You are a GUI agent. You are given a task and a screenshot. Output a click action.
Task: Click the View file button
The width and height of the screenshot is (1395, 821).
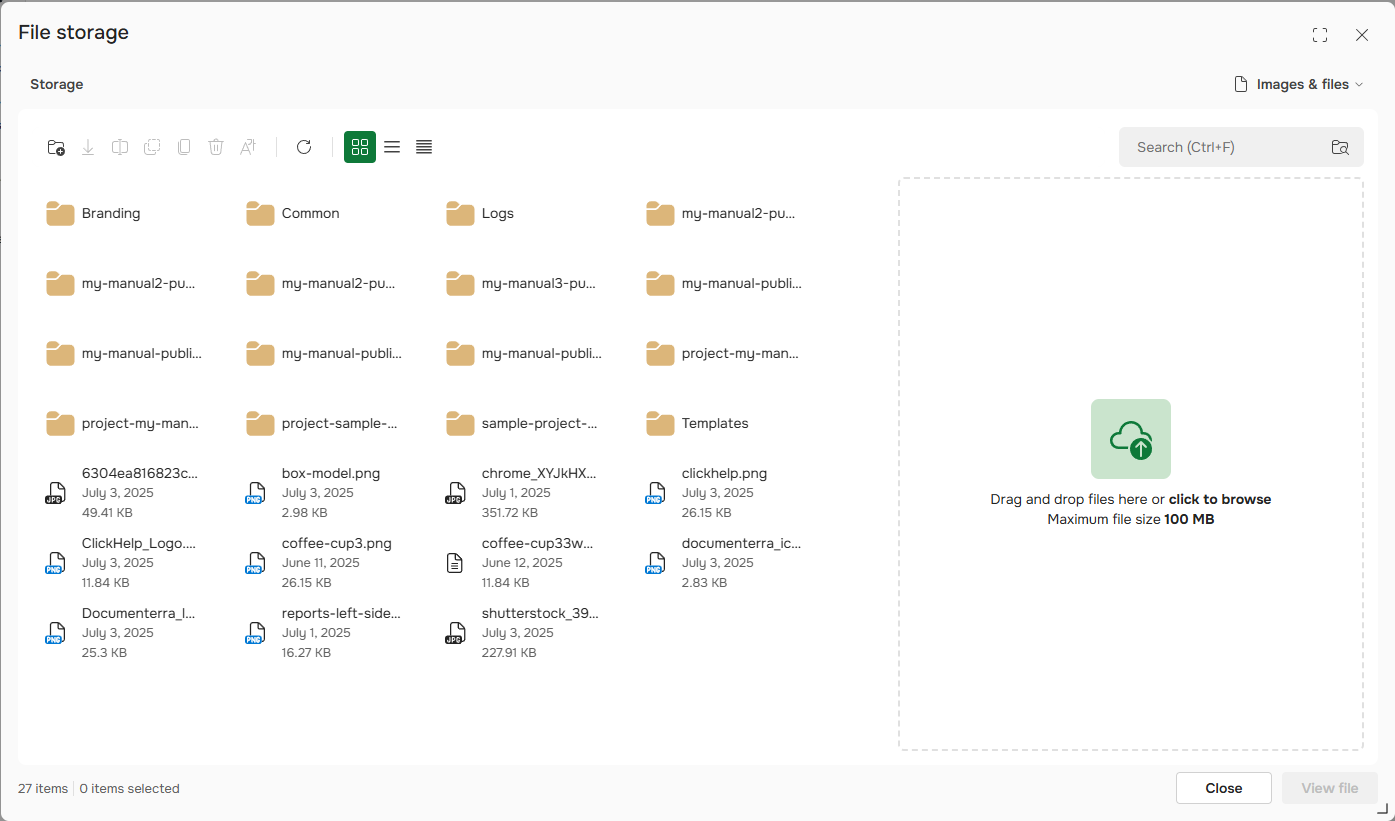click(x=1329, y=788)
